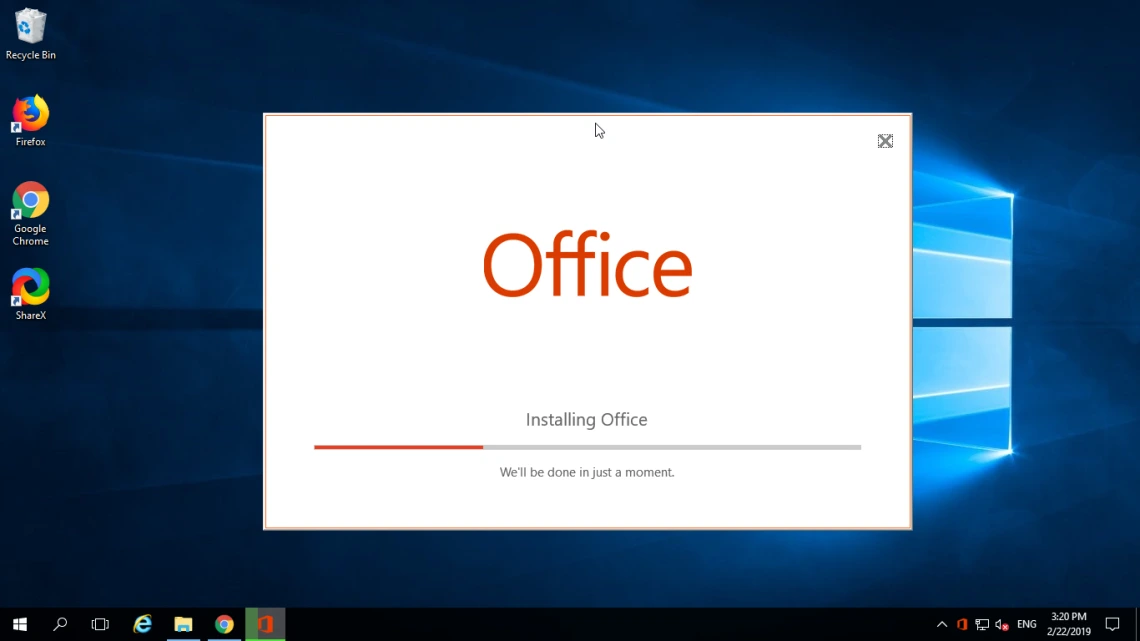
Task: Click the 'Installing Office' text
Action: point(587,419)
